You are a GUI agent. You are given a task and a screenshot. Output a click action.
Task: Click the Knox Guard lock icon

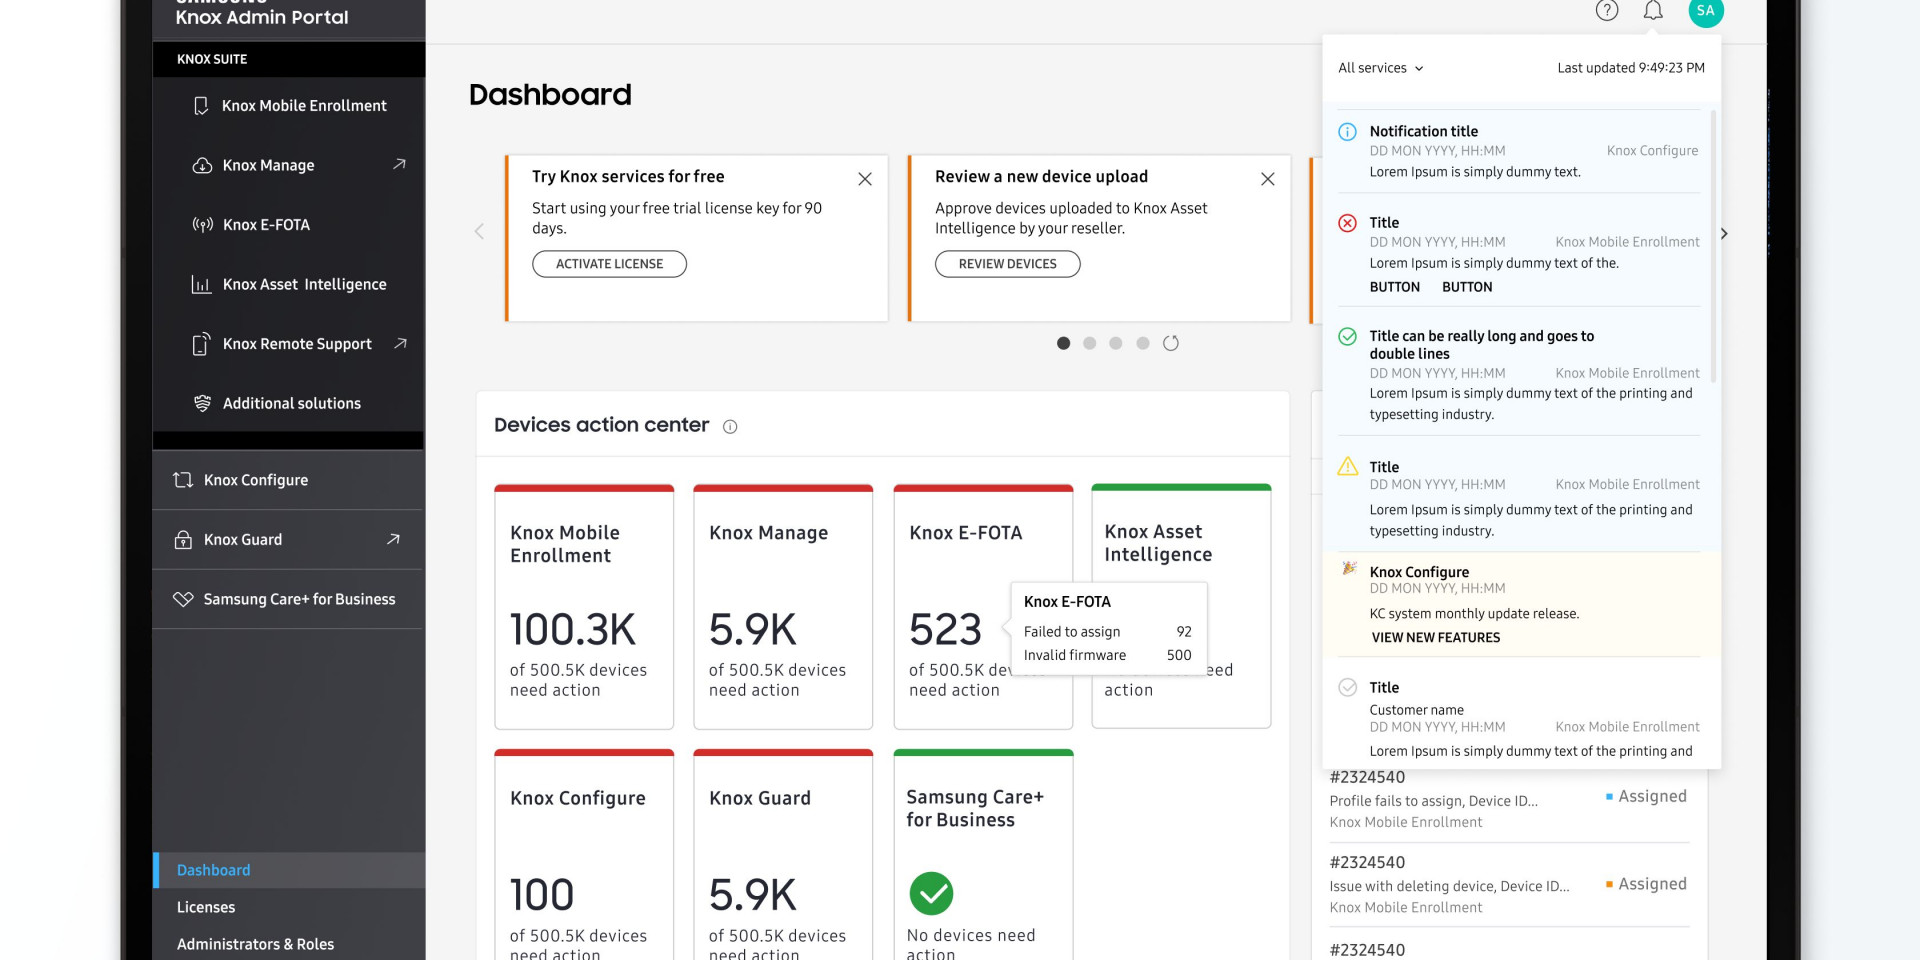[x=183, y=540]
